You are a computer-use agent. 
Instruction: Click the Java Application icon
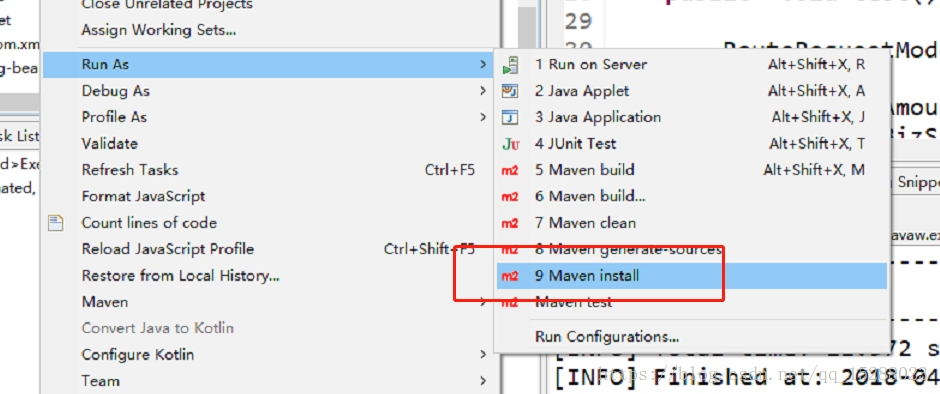coord(510,118)
